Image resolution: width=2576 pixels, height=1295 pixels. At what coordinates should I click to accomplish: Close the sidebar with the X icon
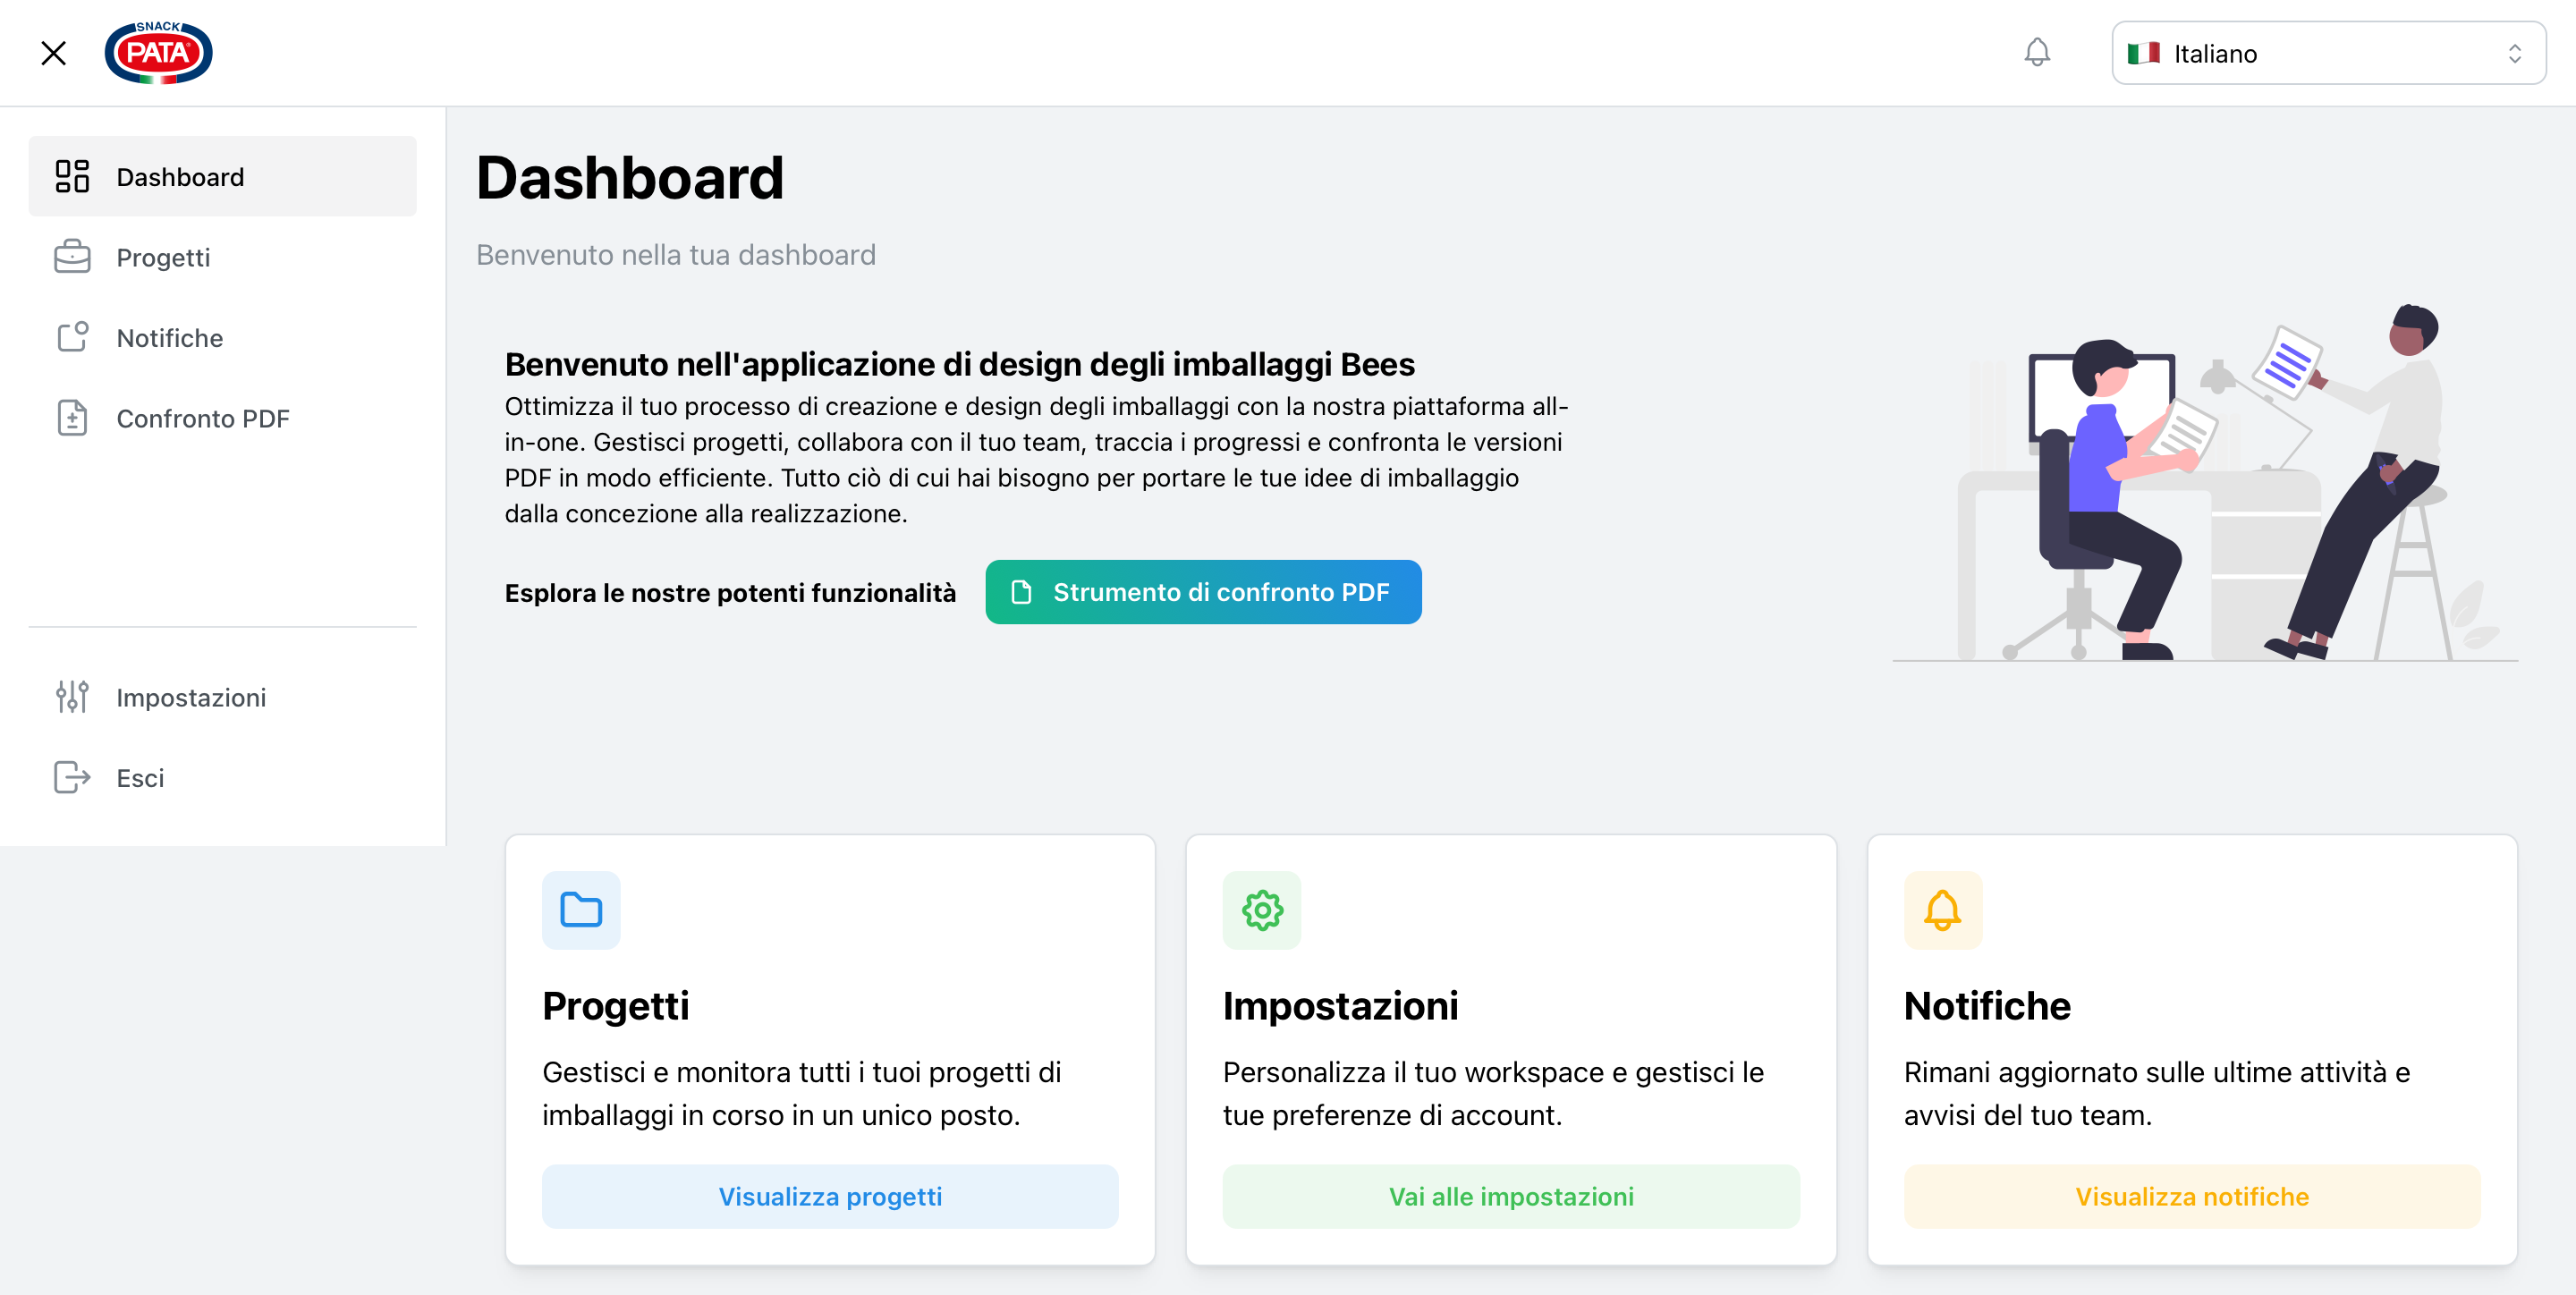[x=53, y=52]
